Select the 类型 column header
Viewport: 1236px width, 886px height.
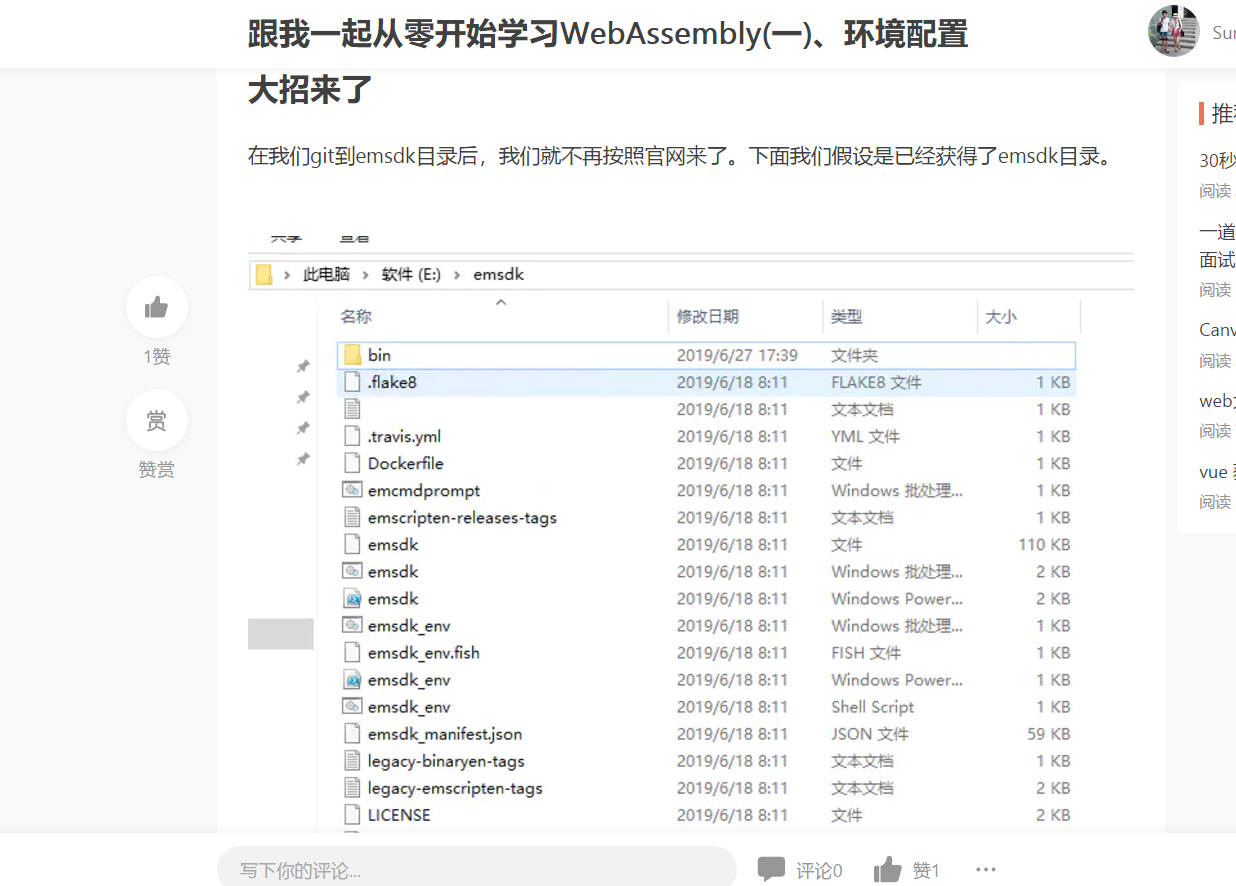(x=846, y=316)
